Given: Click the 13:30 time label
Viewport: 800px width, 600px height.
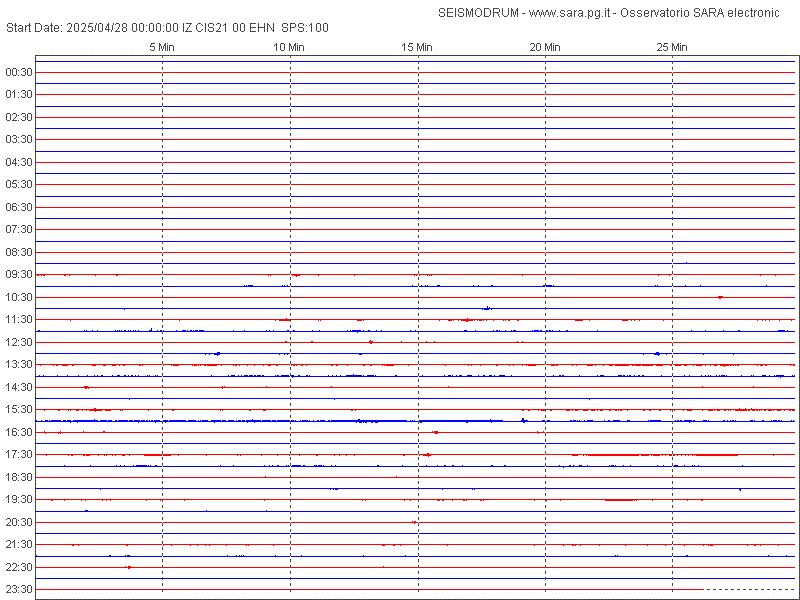Looking at the screenshot, I should (19, 364).
